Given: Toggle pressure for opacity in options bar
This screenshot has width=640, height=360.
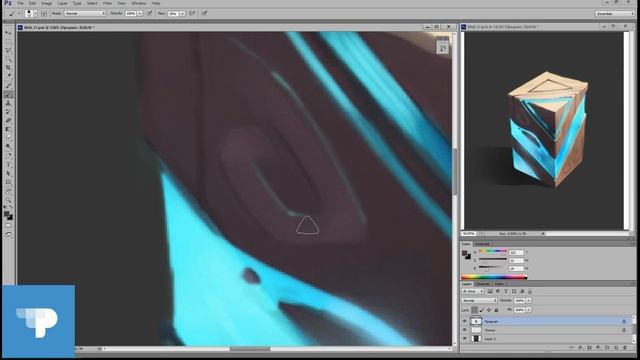Looking at the screenshot, I should point(150,13).
